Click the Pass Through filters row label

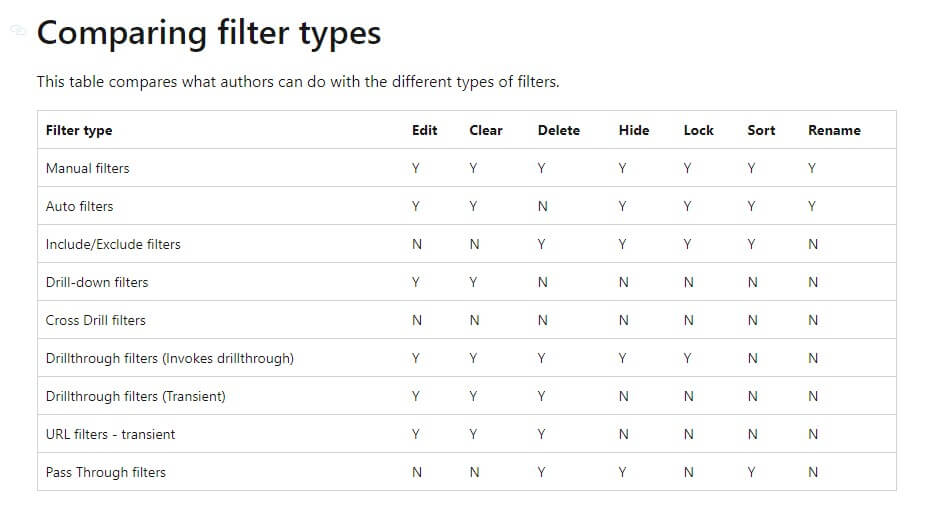tap(106, 473)
